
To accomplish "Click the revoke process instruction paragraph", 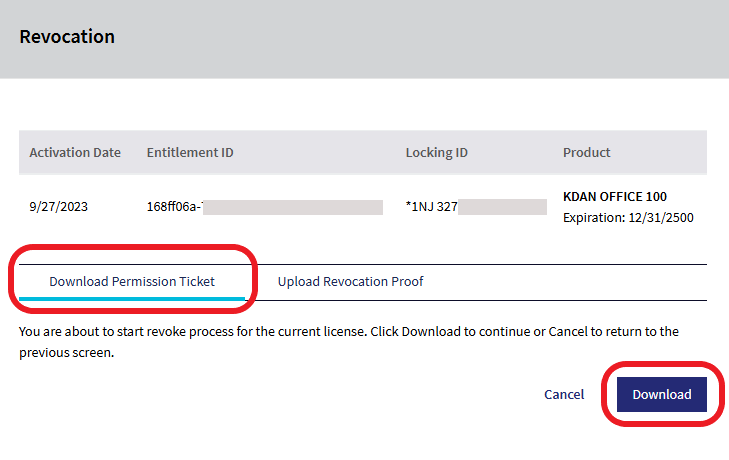I will click(349, 342).
